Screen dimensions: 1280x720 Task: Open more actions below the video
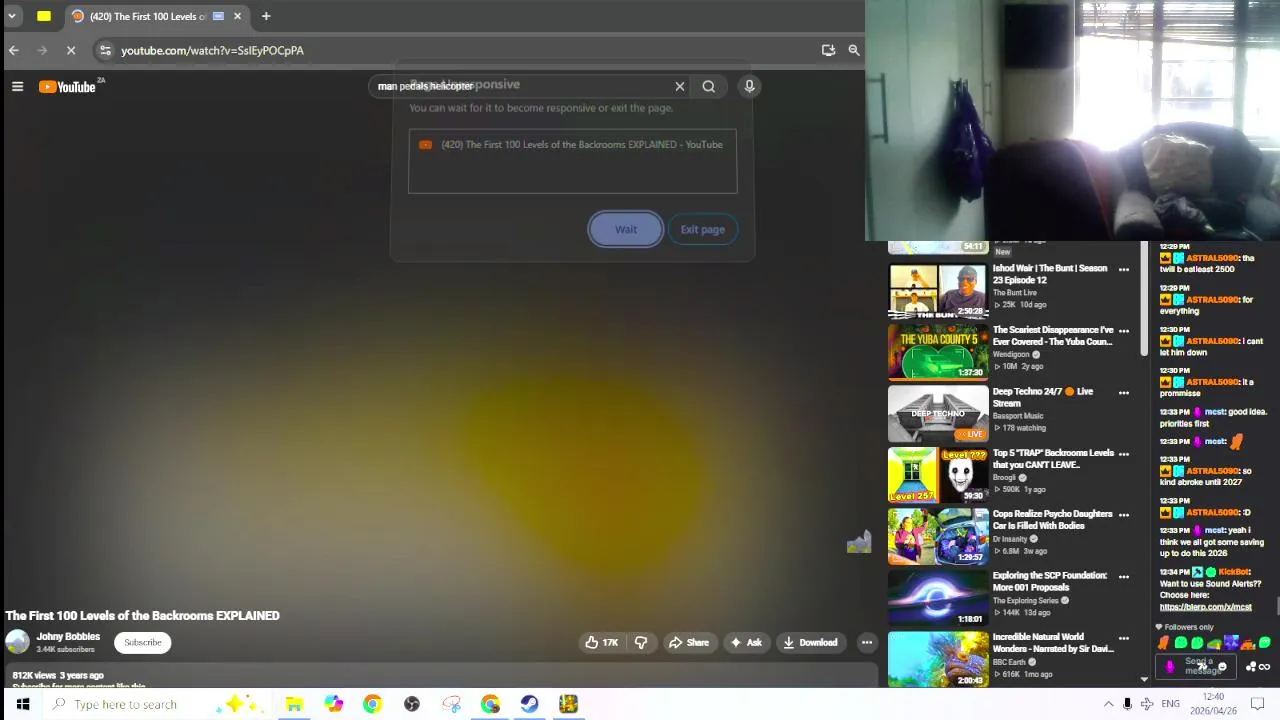867,643
